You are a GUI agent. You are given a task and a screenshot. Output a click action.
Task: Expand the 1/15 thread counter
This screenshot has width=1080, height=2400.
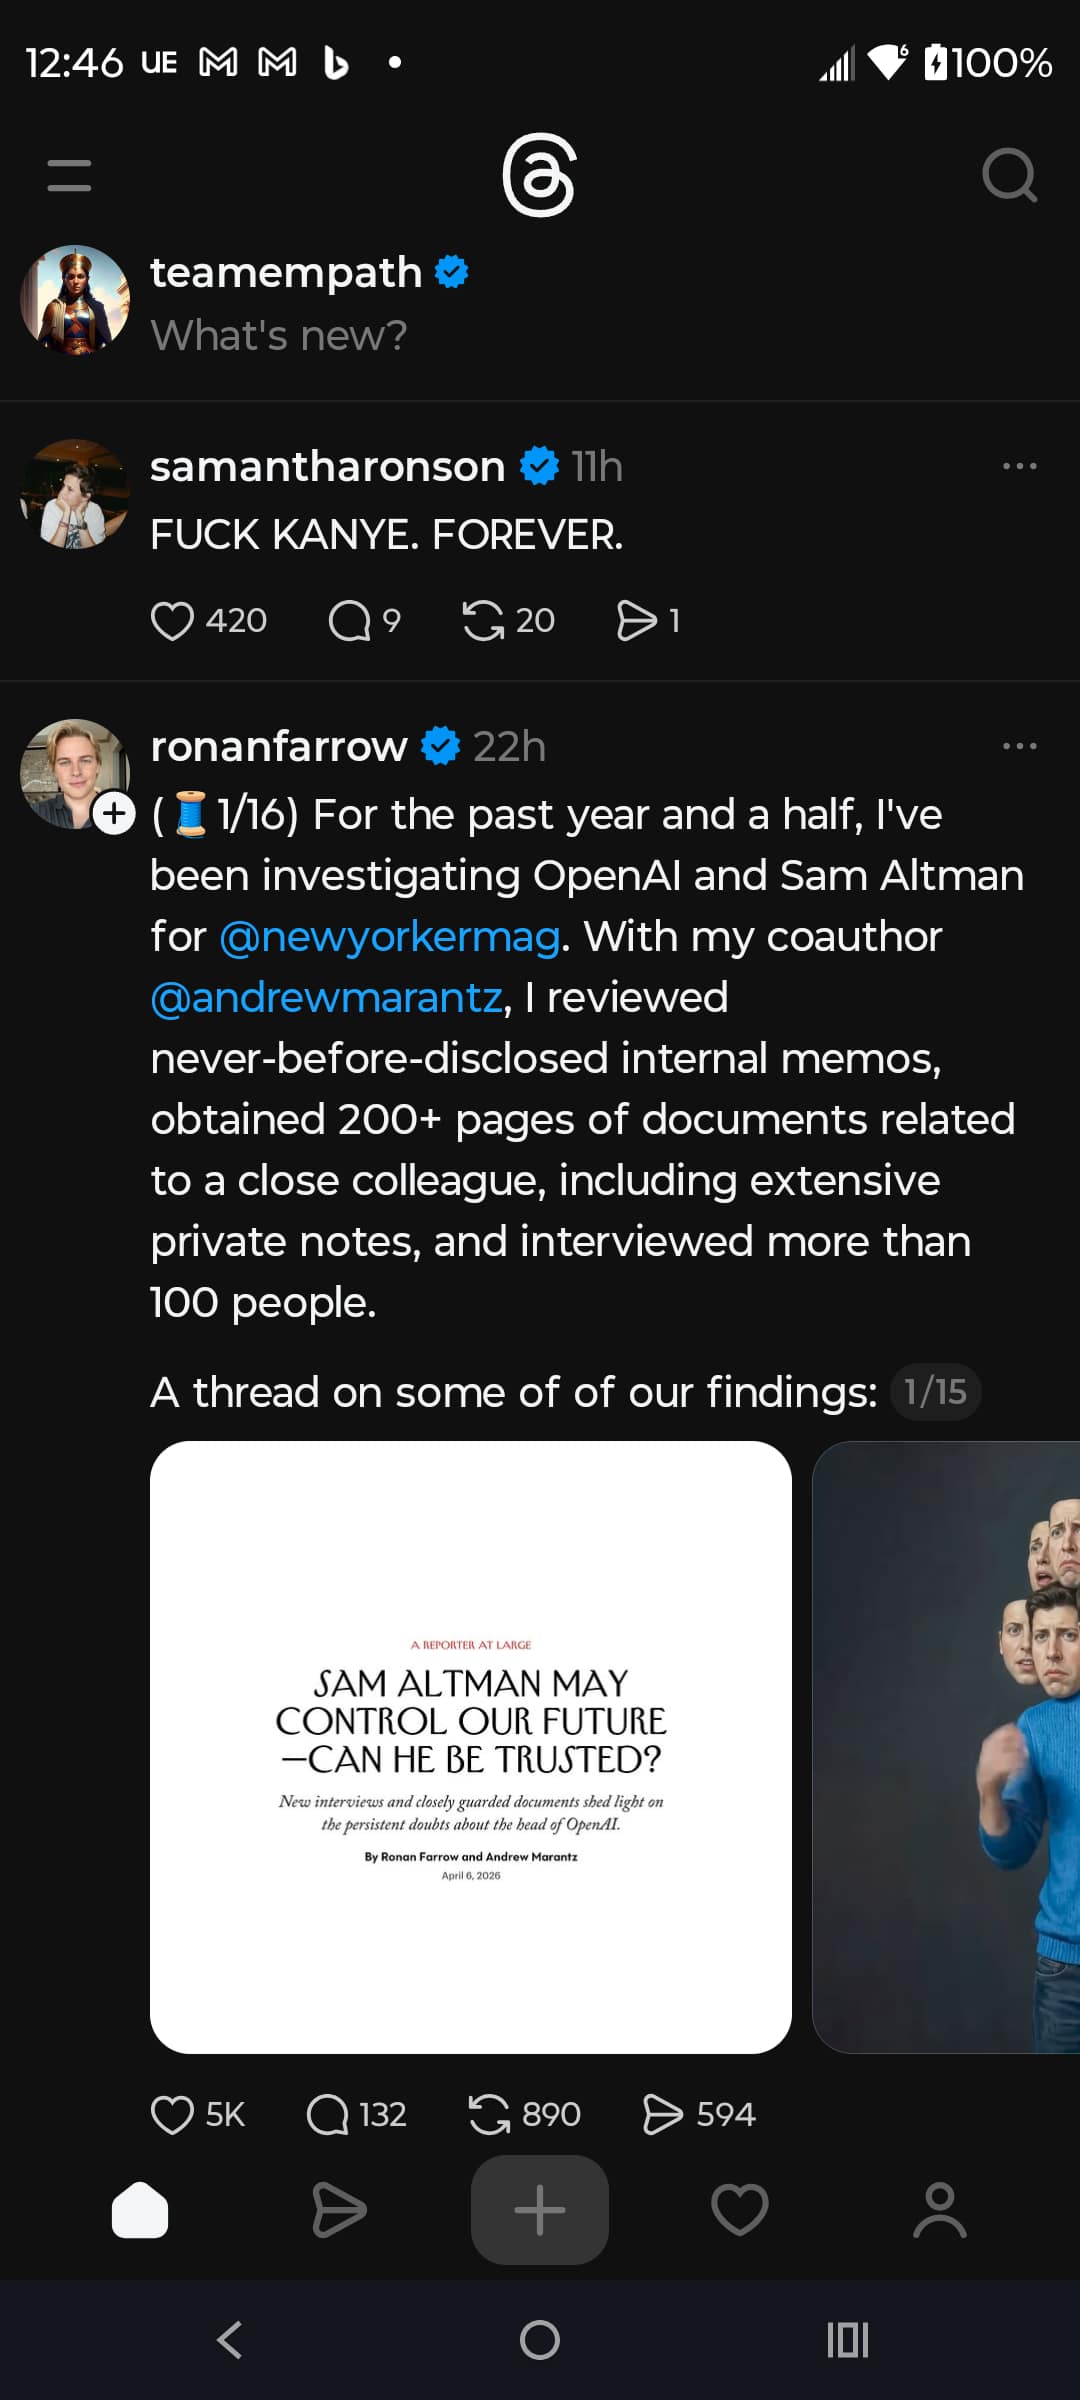(x=935, y=1392)
